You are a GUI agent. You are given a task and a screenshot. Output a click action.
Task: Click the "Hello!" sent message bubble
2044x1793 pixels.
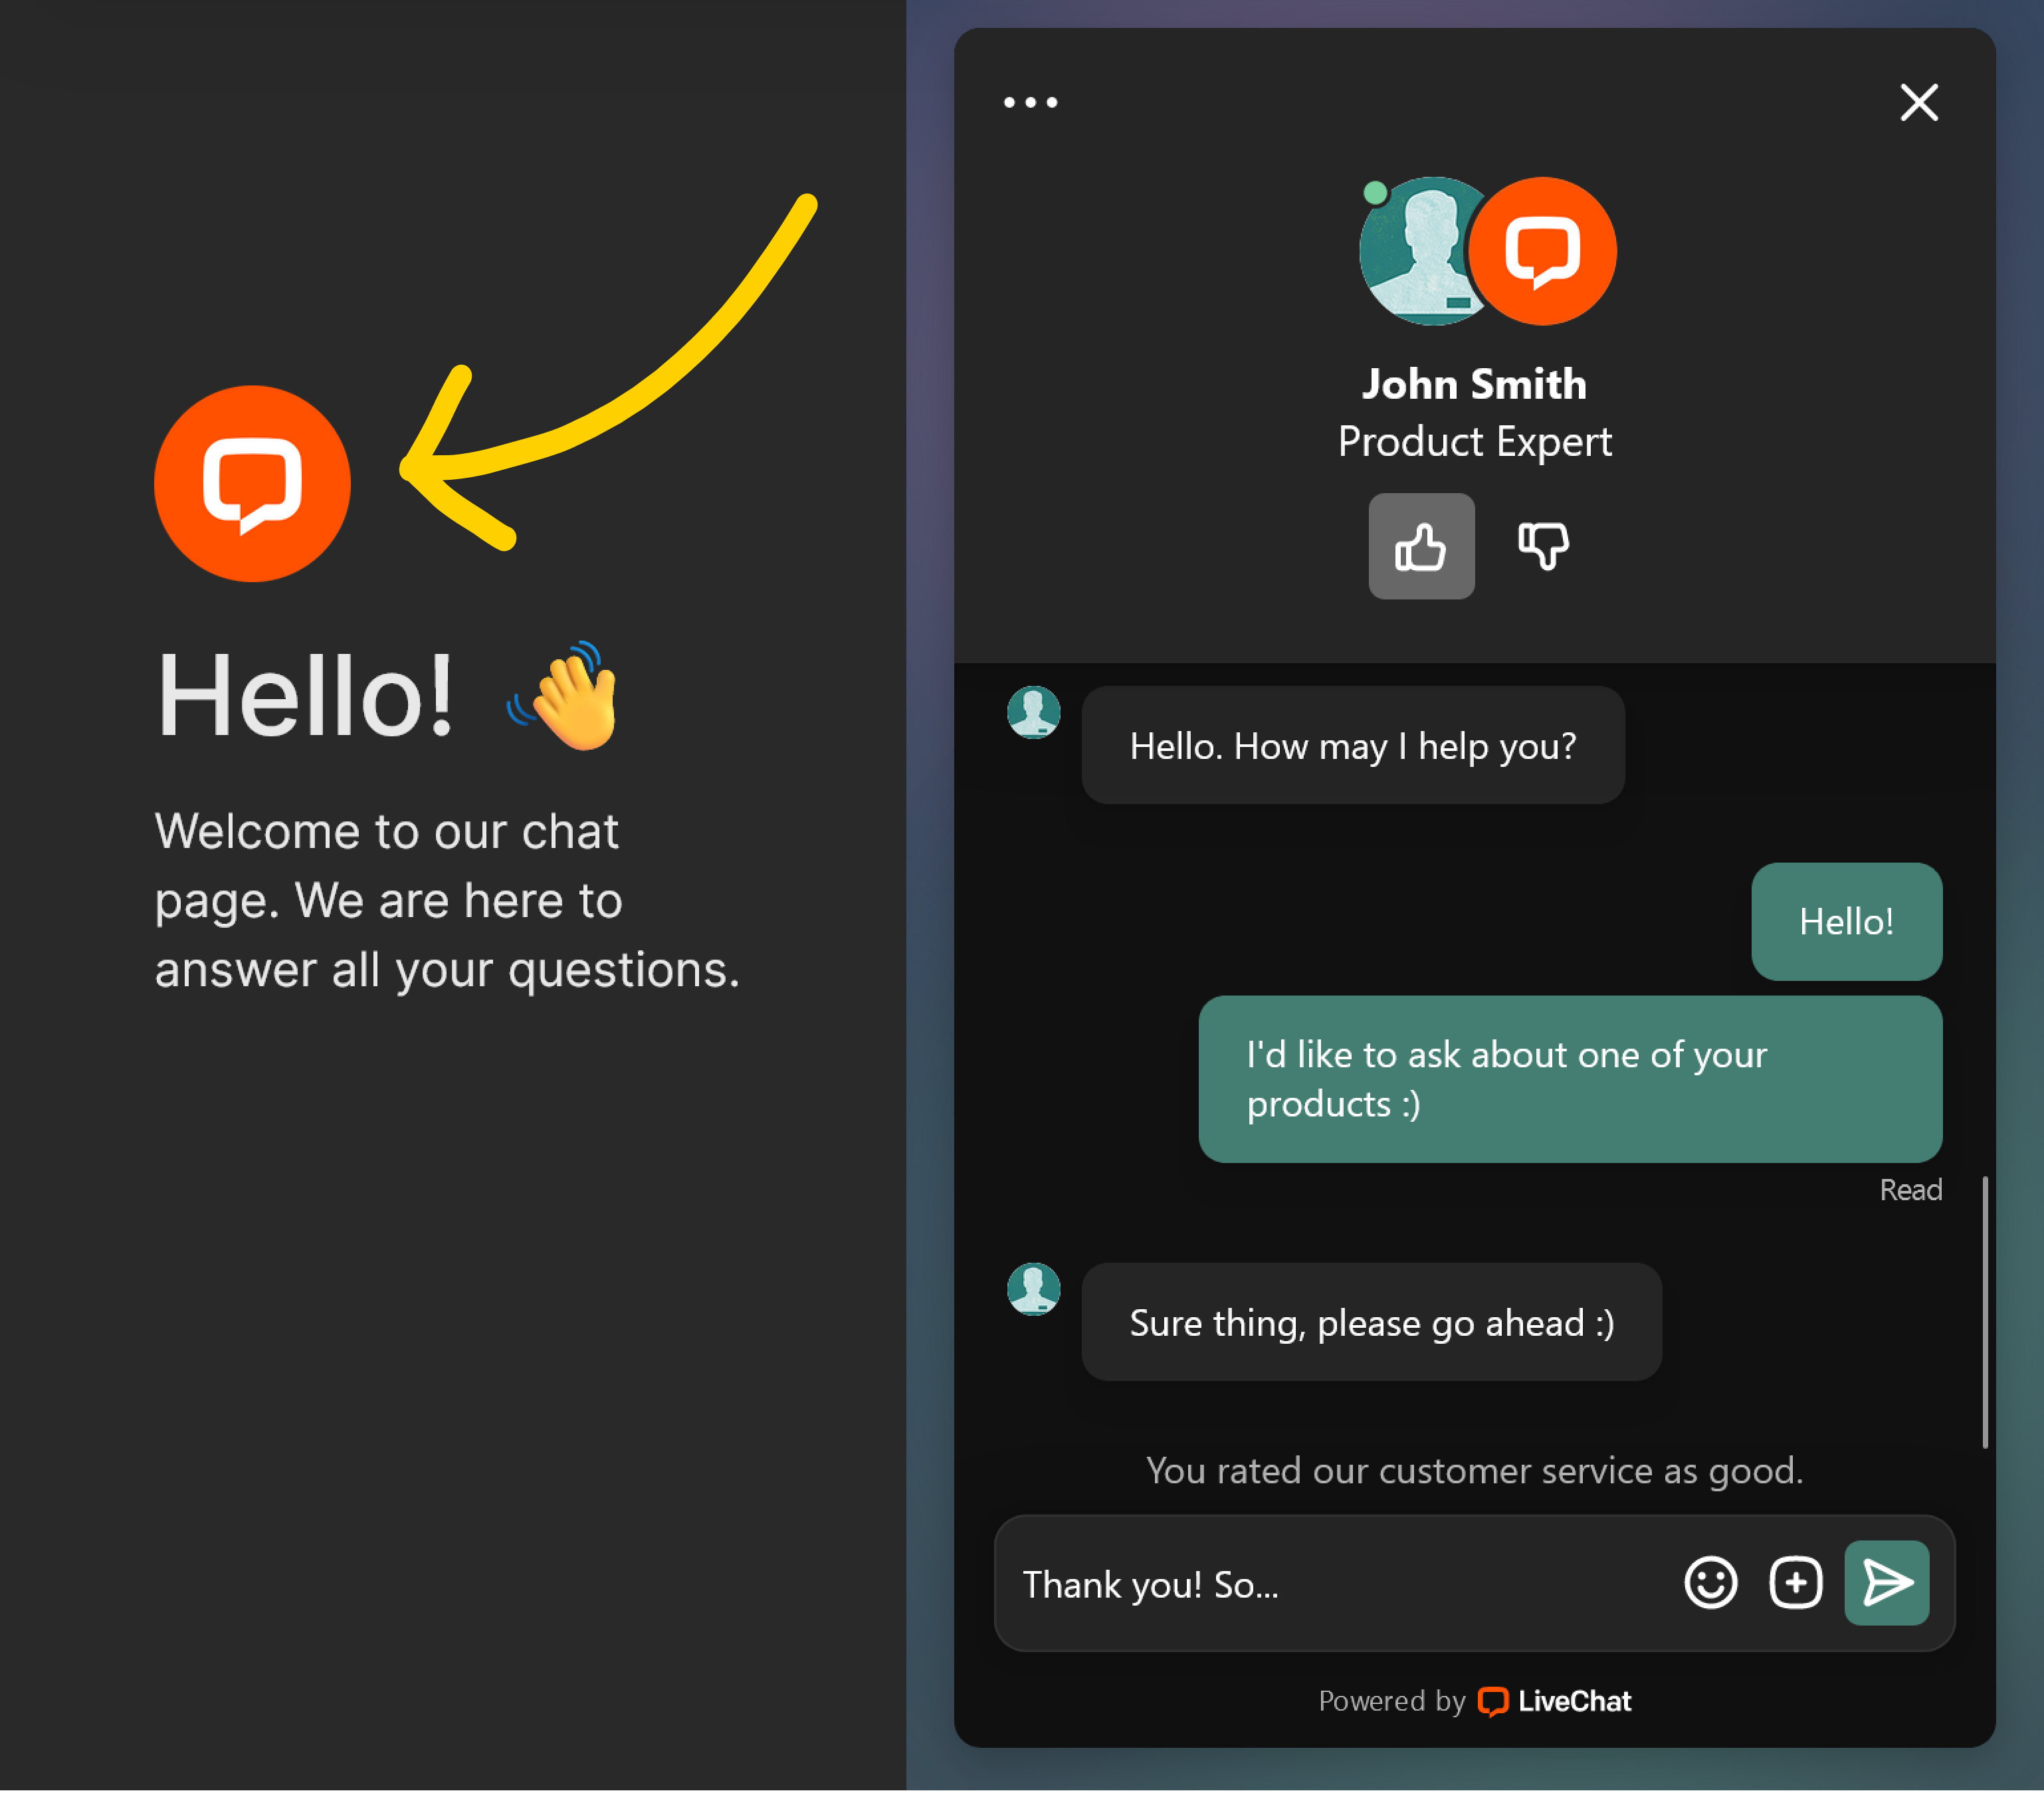(1846, 921)
